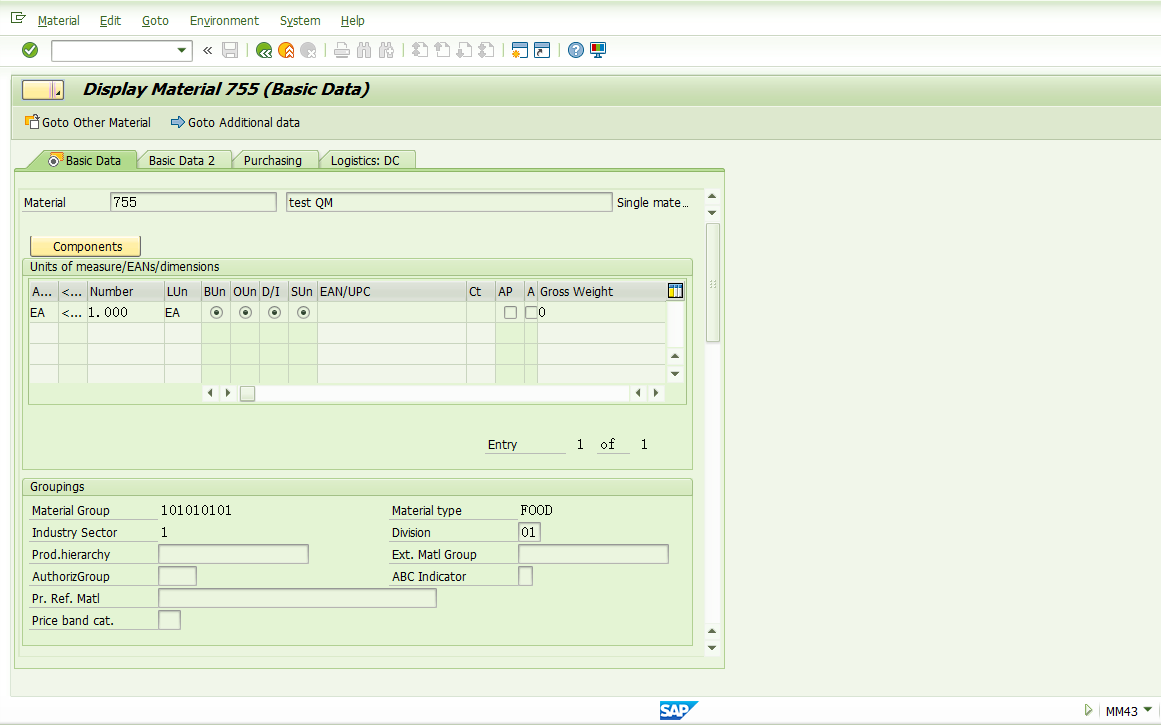Select the Back green arrow icon
This screenshot has width=1161, height=725.
[264, 50]
